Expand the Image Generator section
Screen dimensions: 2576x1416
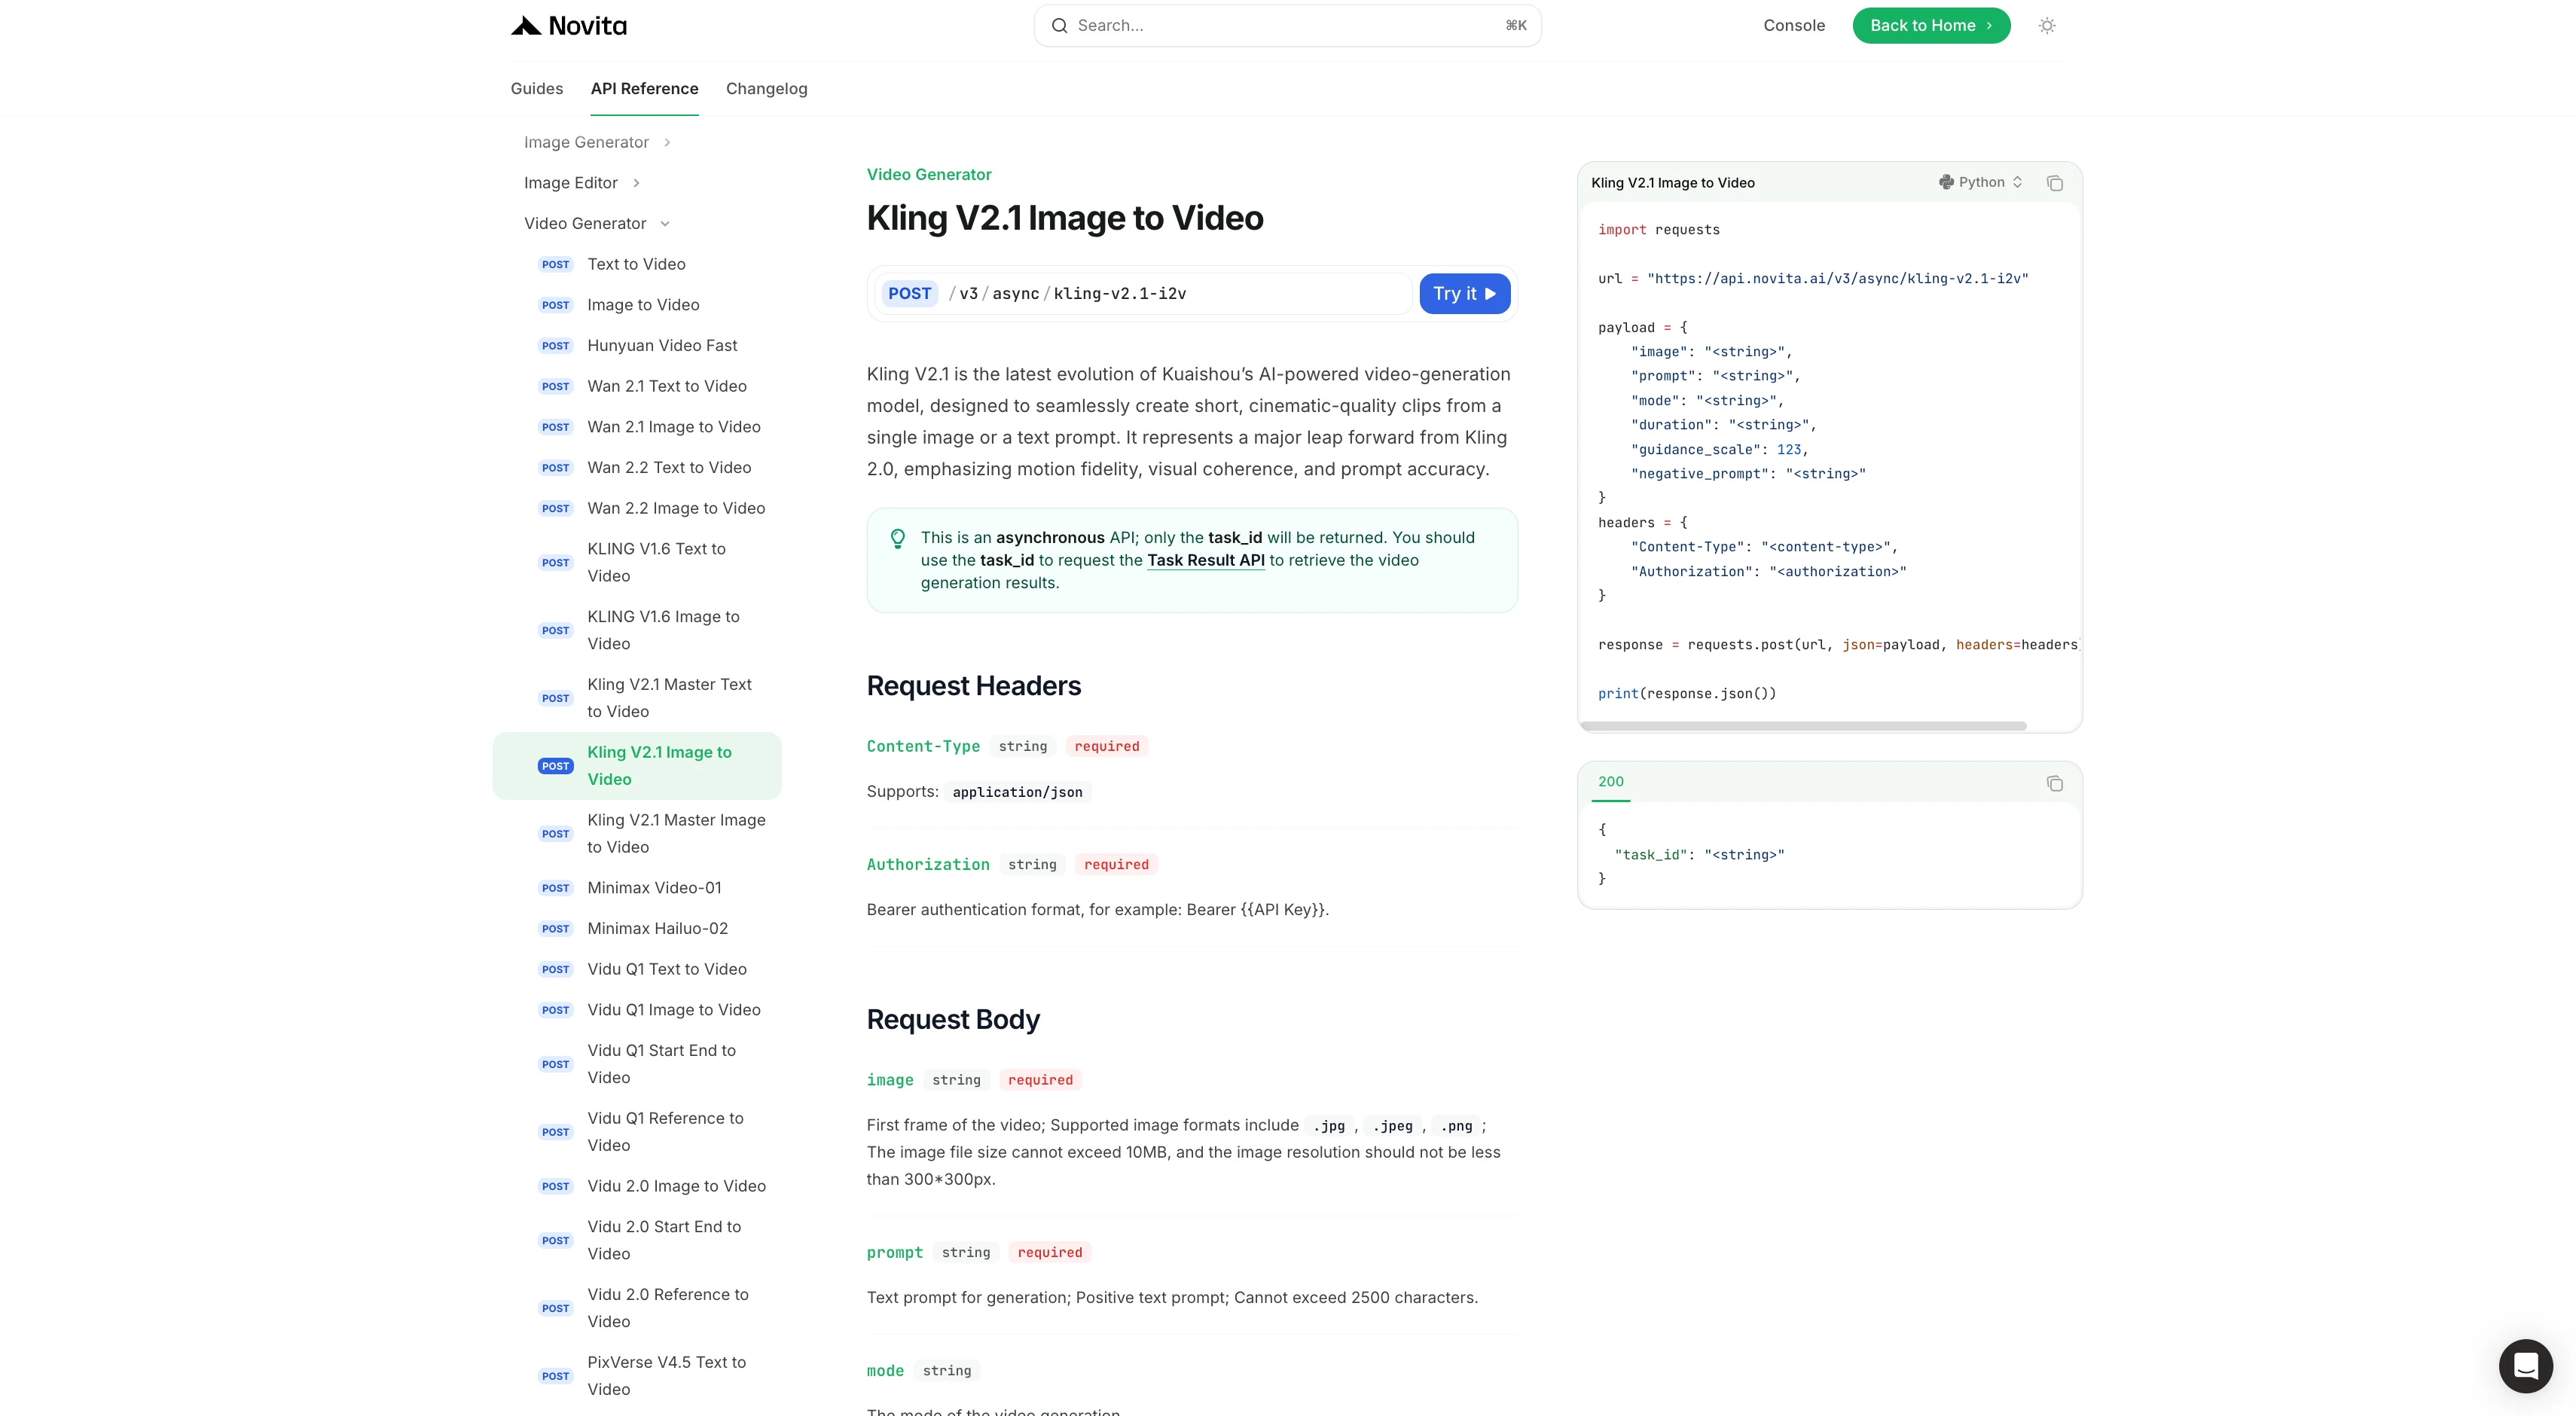pos(597,142)
